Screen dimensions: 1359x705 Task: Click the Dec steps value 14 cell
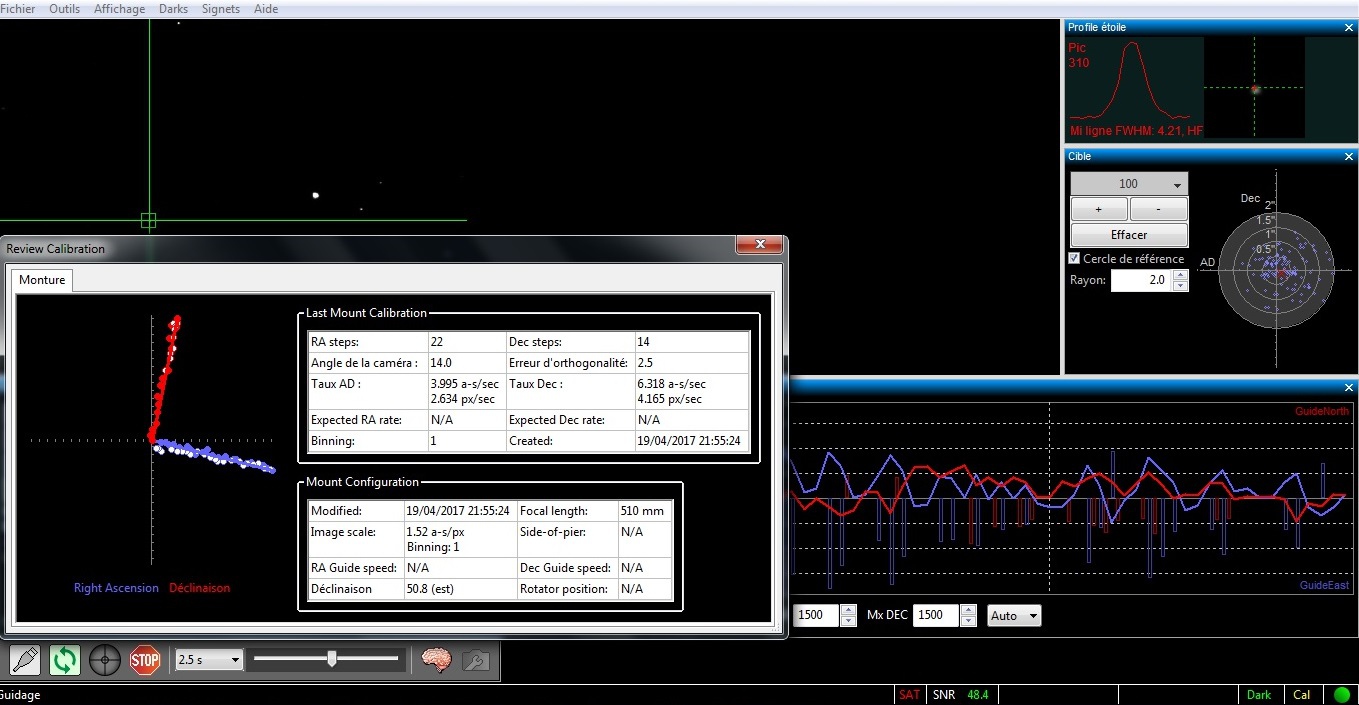pos(692,342)
